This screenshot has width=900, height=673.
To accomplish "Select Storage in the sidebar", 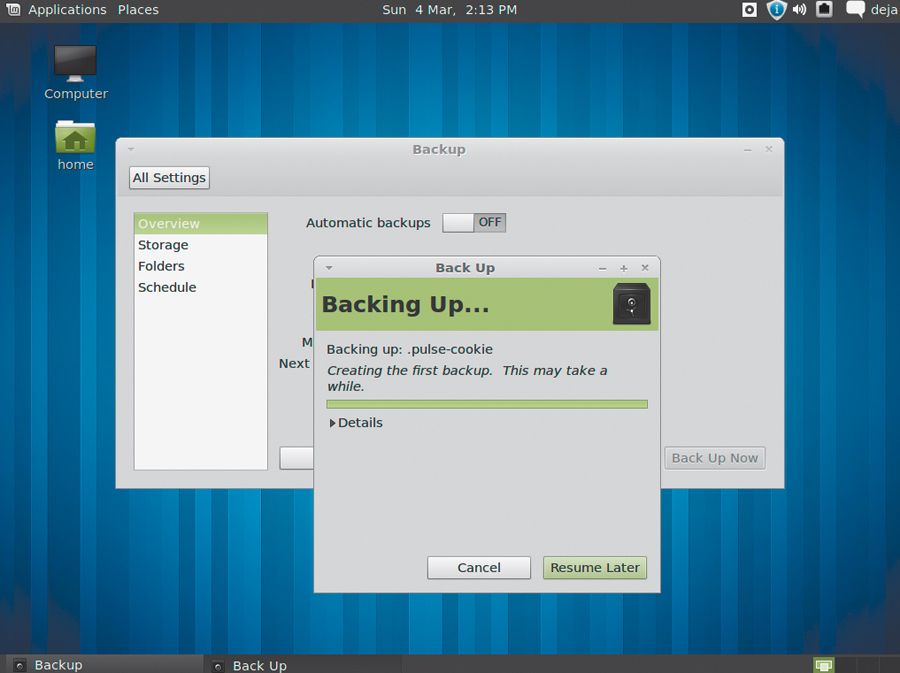I will coord(163,244).
